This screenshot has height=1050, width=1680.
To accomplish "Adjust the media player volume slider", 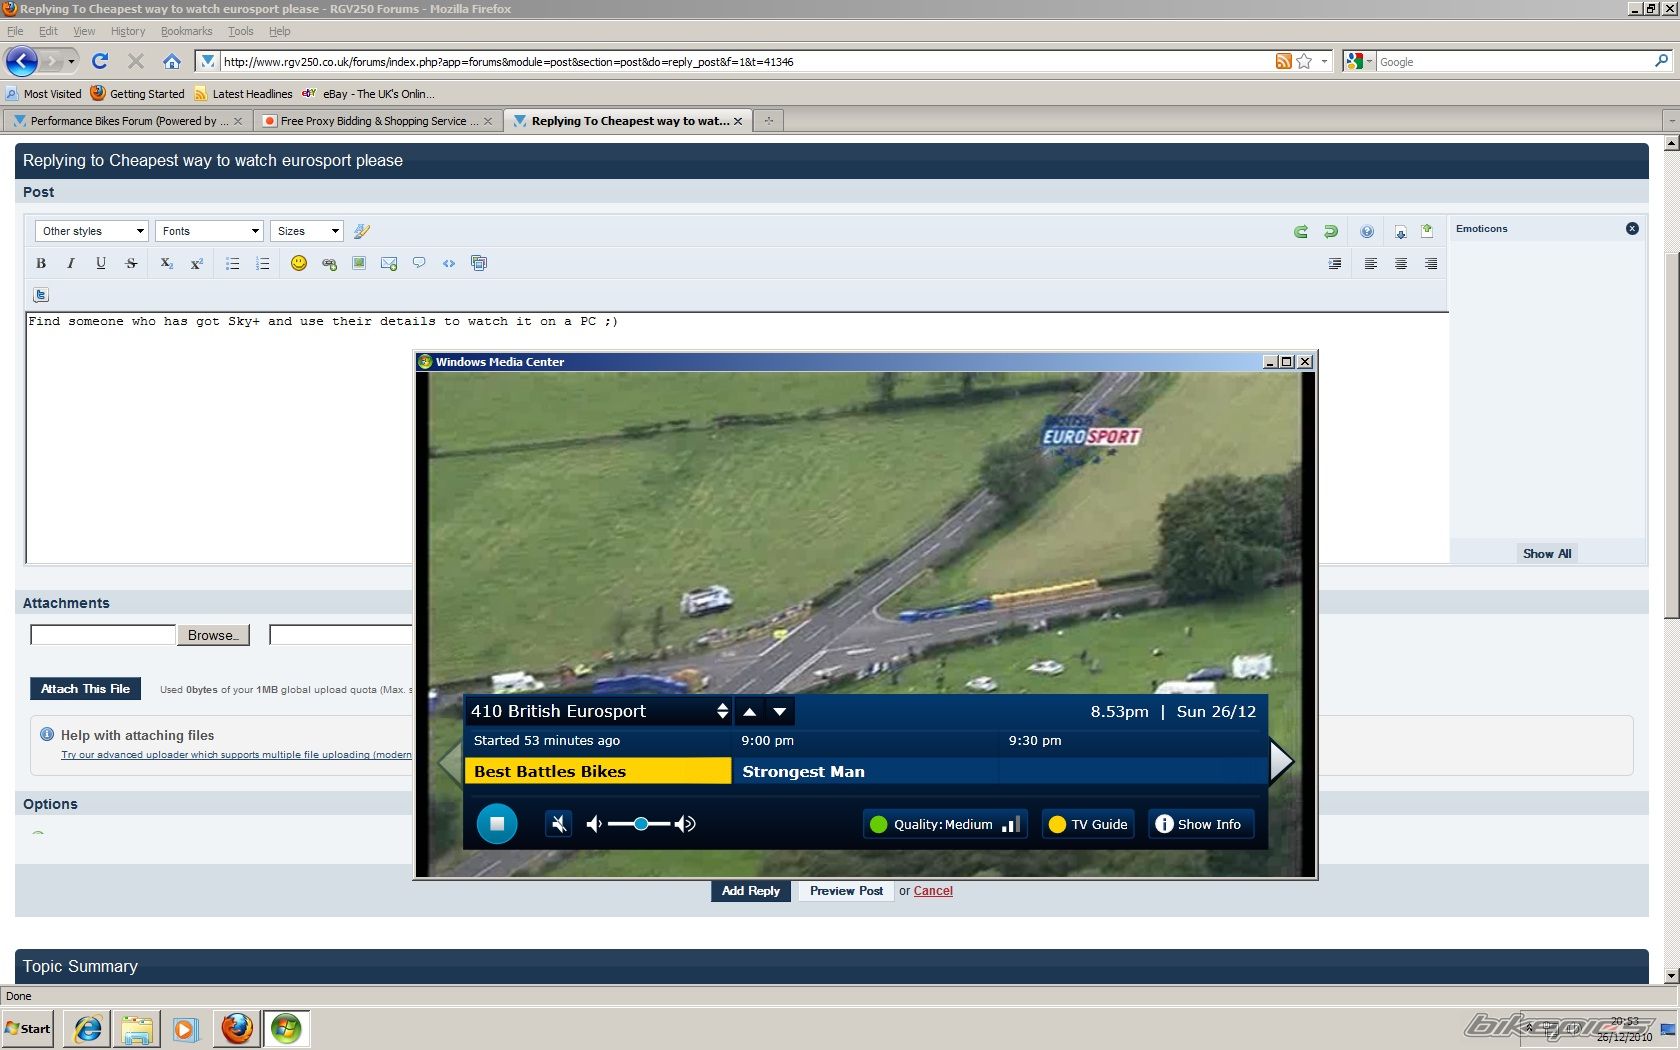I will (x=640, y=824).
